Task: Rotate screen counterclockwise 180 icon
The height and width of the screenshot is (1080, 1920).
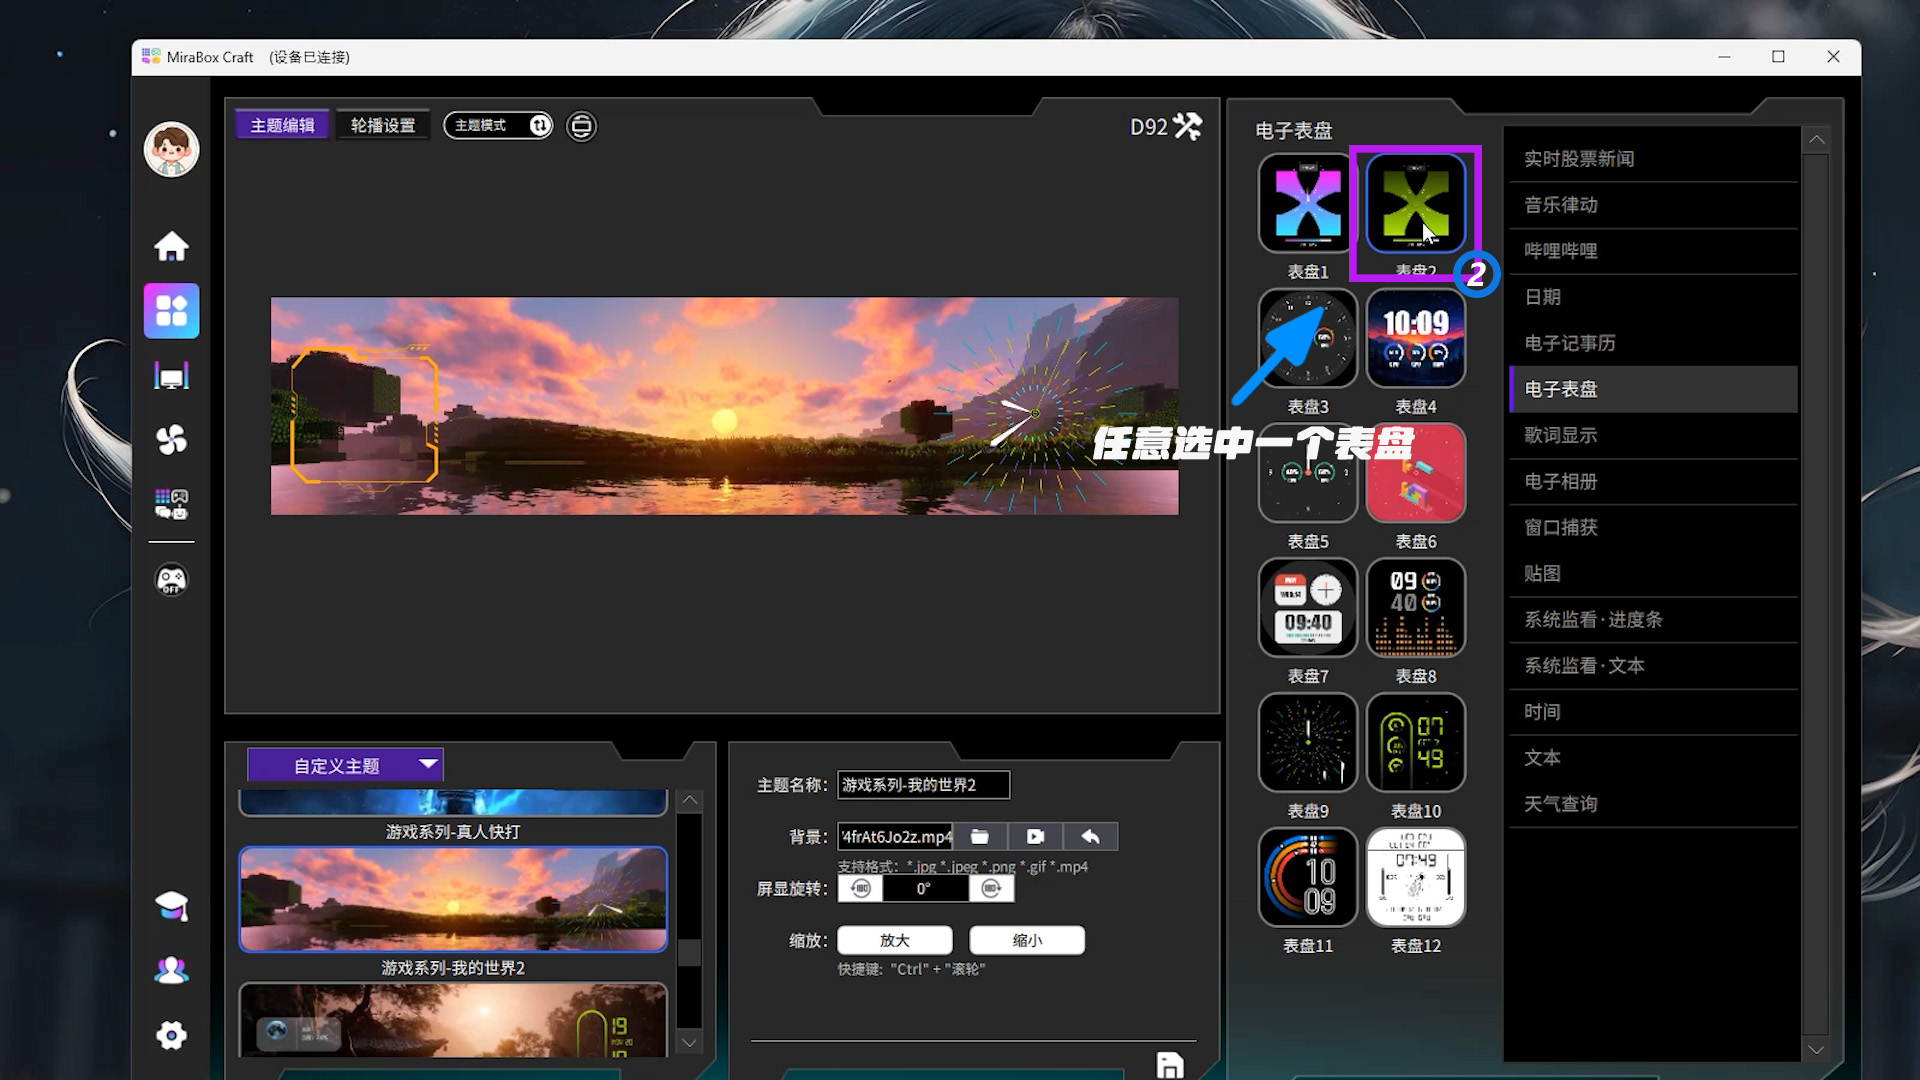Action: pyautogui.click(x=860, y=888)
